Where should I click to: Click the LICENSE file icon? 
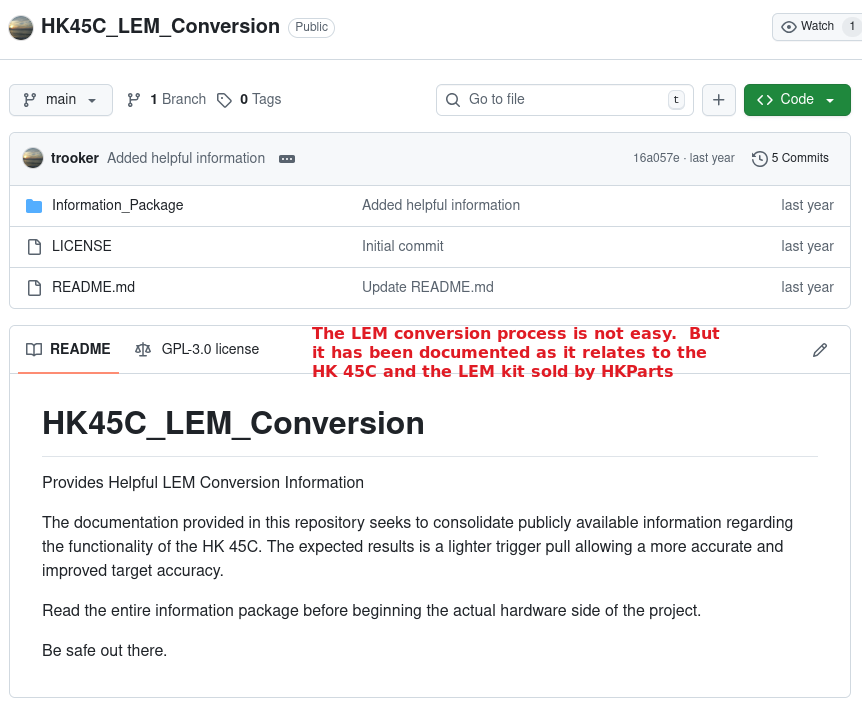(34, 246)
